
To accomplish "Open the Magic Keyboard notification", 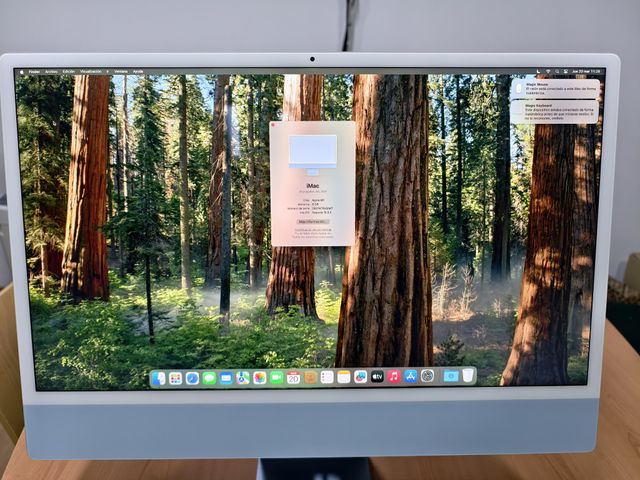I will [x=555, y=112].
